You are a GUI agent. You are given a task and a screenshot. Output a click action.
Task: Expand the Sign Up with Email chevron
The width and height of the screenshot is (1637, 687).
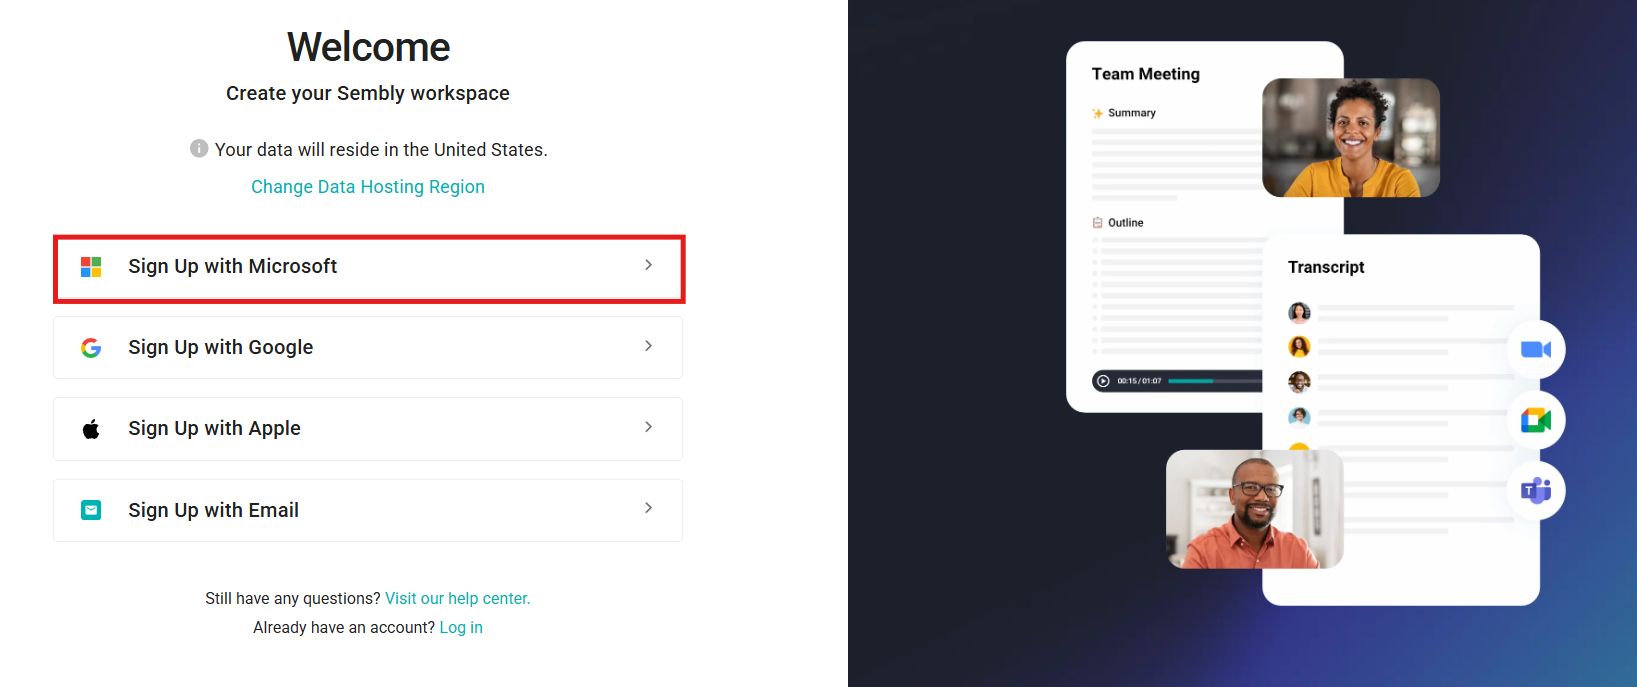pos(648,508)
